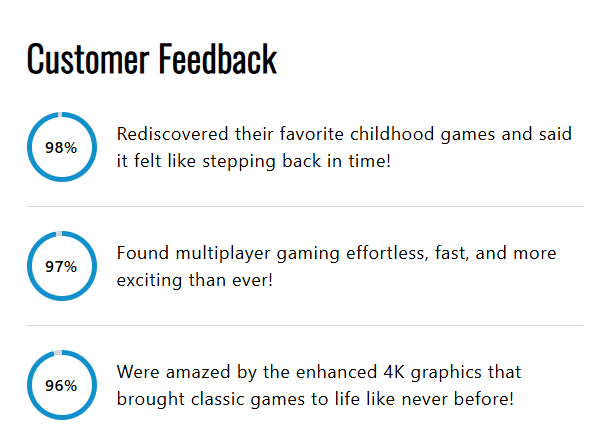Select the '96%' percentage label
This screenshot has width=605, height=430.
tap(61, 385)
